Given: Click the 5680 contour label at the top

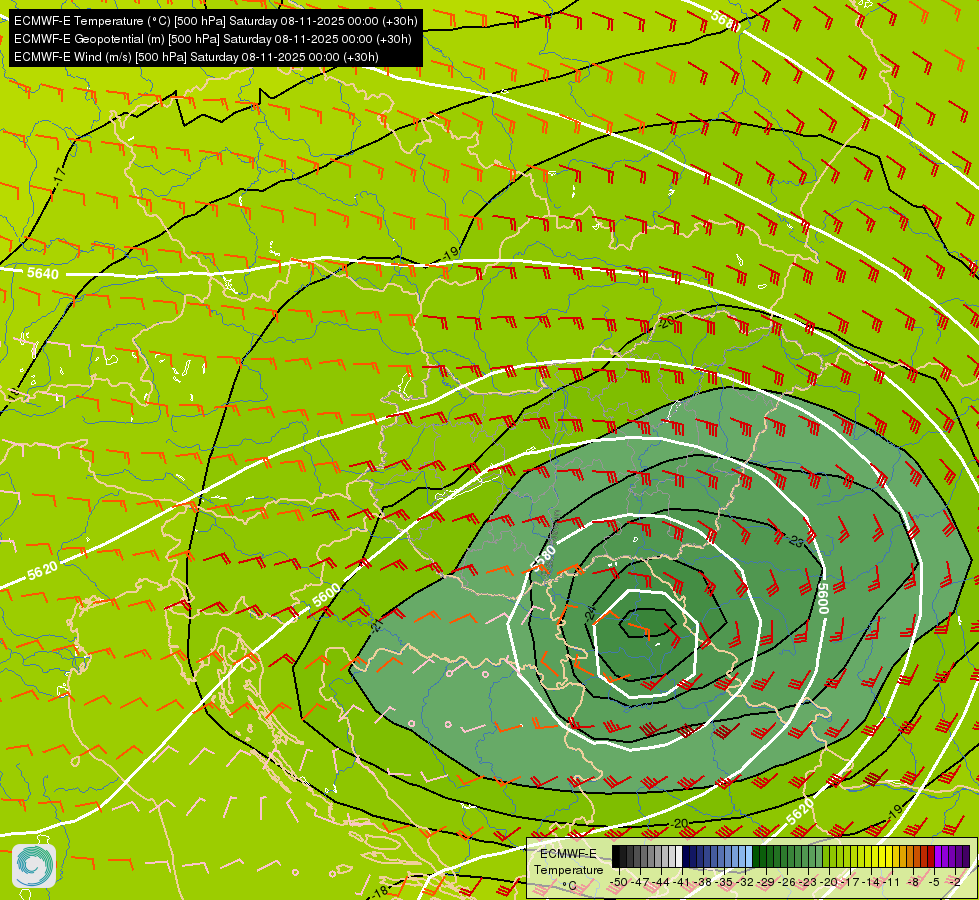Looking at the screenshot, I should (726, 22).
